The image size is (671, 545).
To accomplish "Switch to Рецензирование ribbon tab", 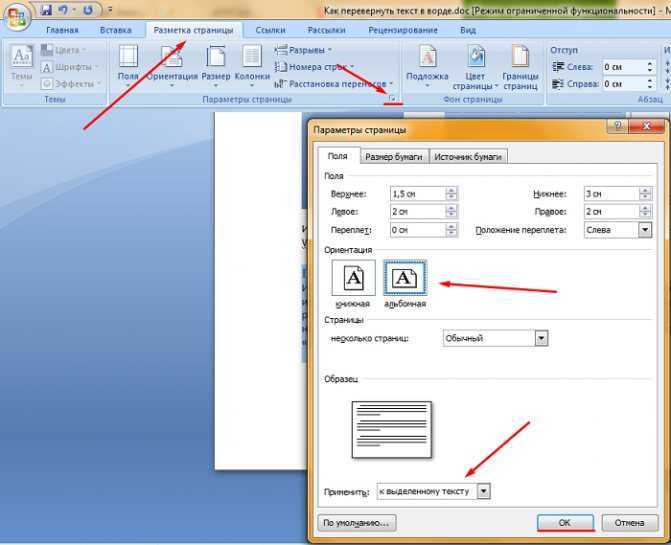I will click(403, 30).
